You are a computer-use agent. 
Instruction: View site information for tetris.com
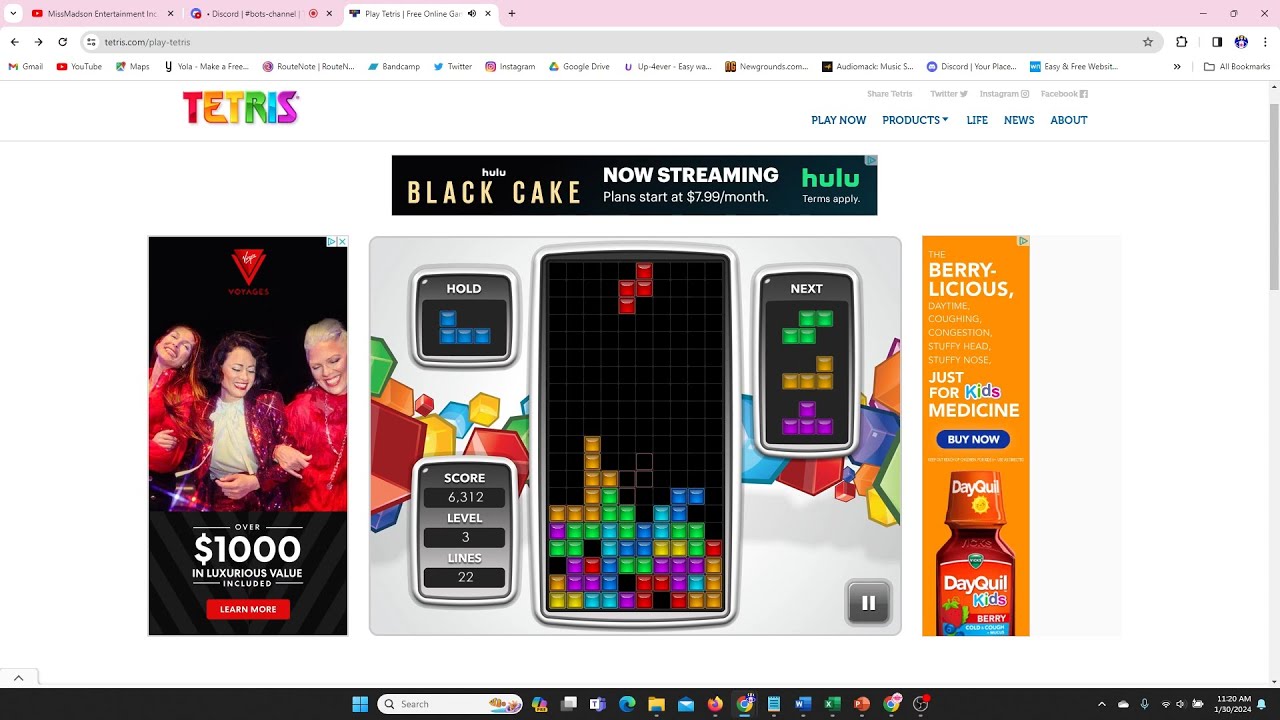pyautogui.click(x=91, y=42)
